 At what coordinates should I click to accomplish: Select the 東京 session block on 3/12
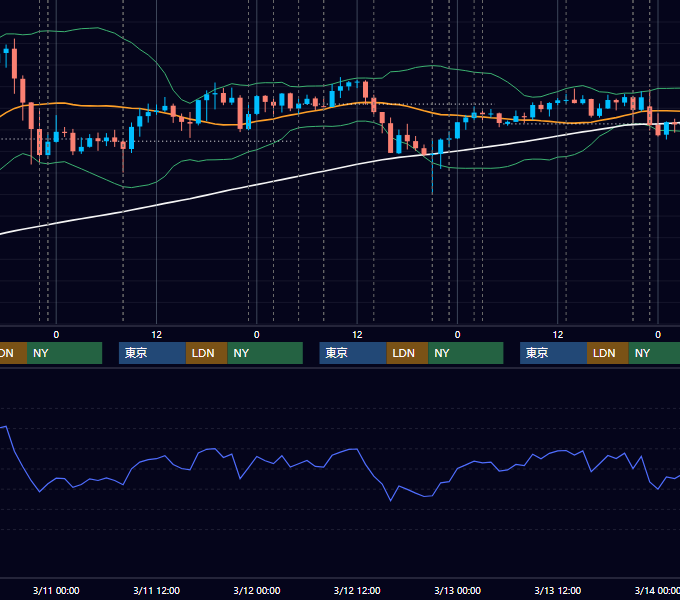pos(353,353)
